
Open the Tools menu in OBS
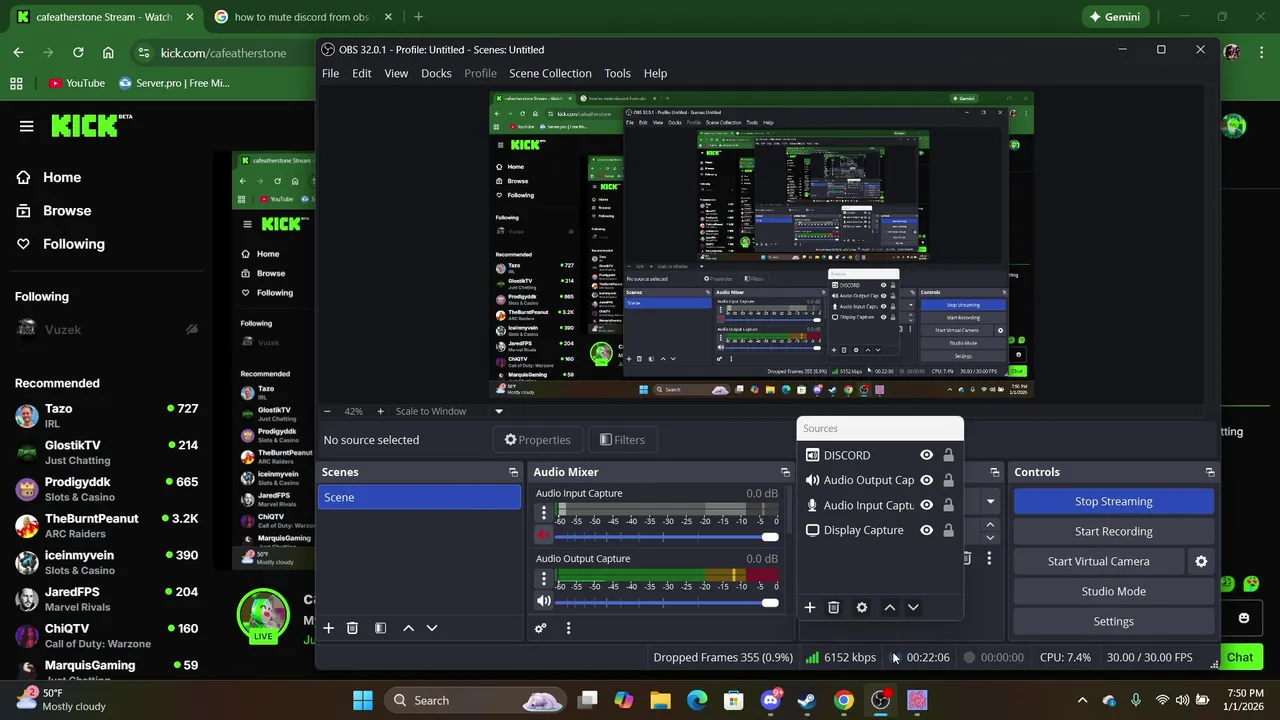click(618, 73)
